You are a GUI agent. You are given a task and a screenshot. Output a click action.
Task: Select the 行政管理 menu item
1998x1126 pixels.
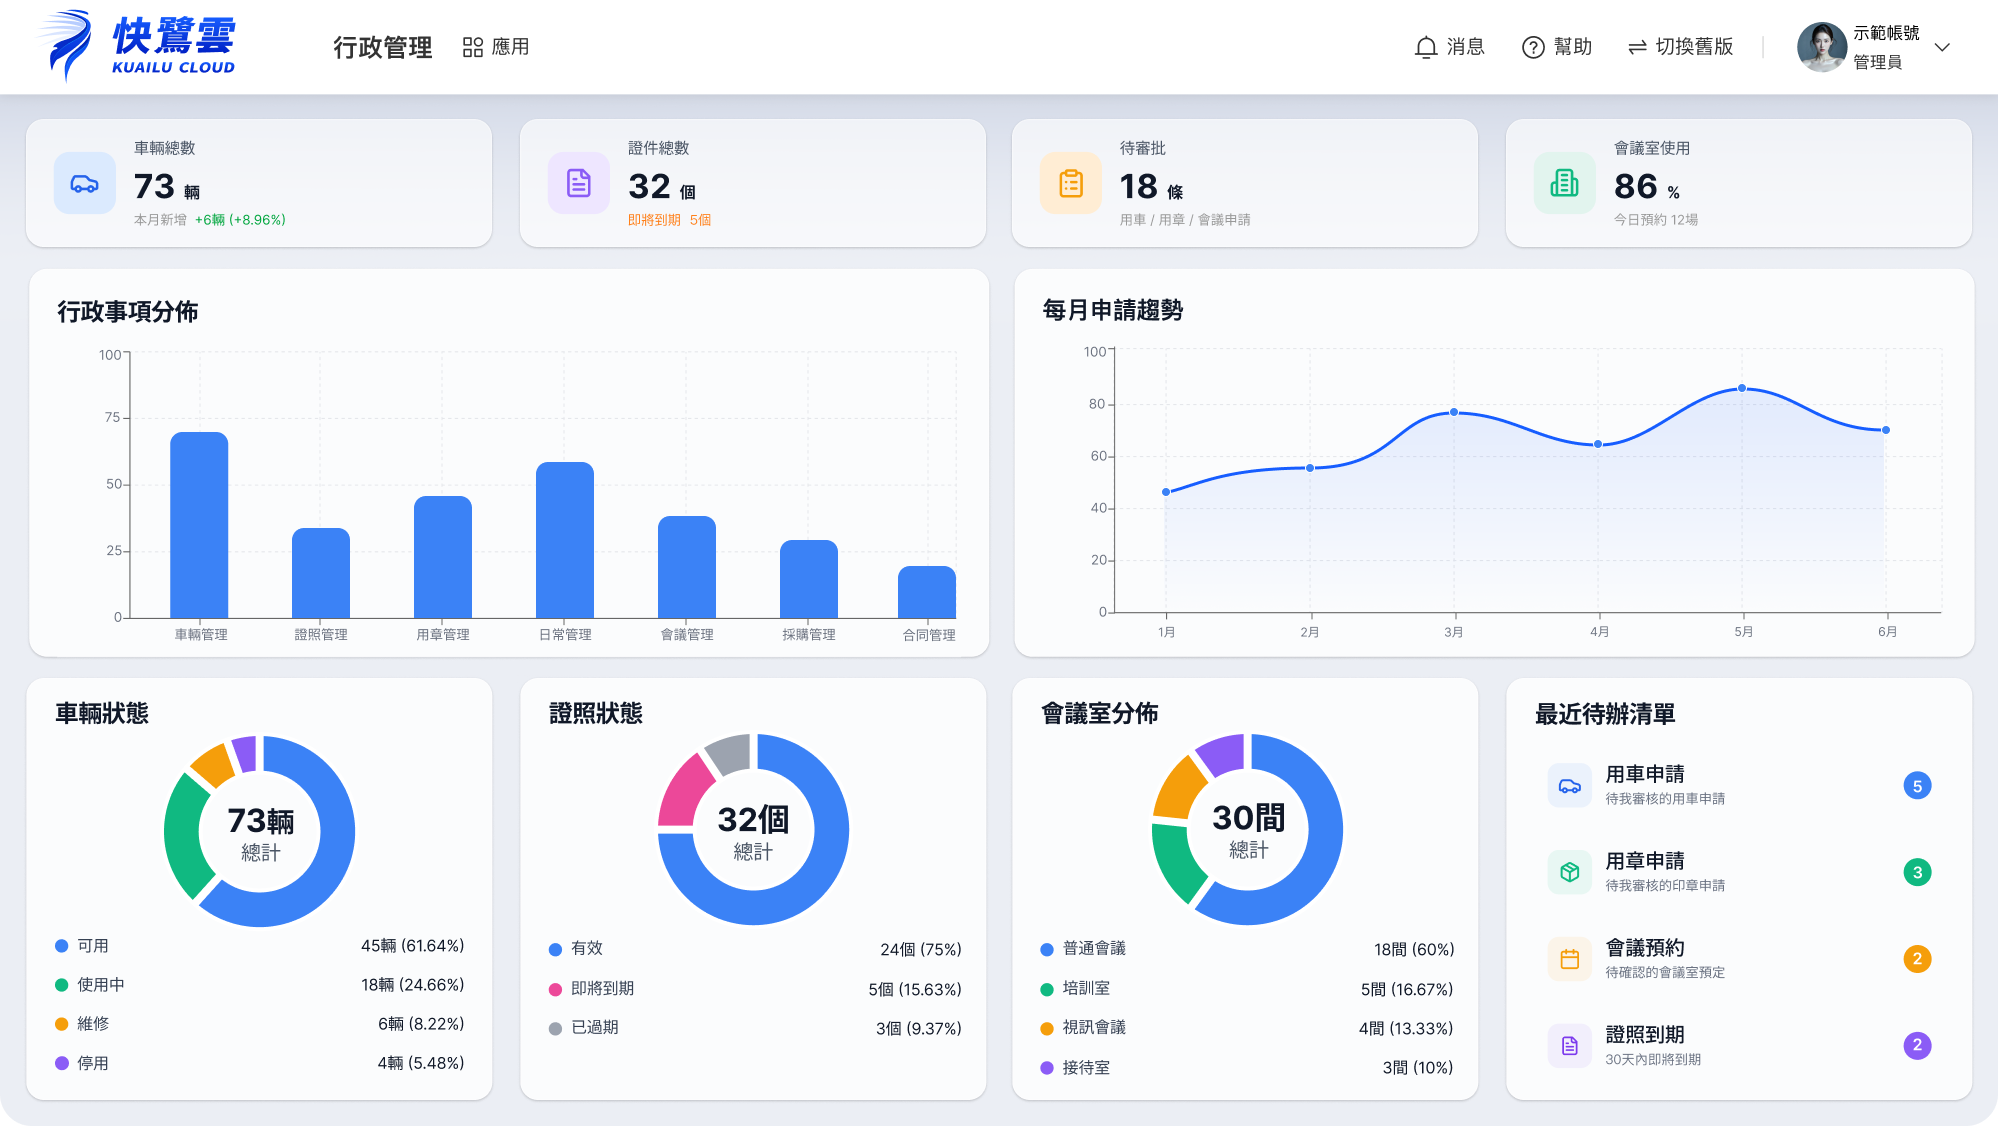pos(383,47)
